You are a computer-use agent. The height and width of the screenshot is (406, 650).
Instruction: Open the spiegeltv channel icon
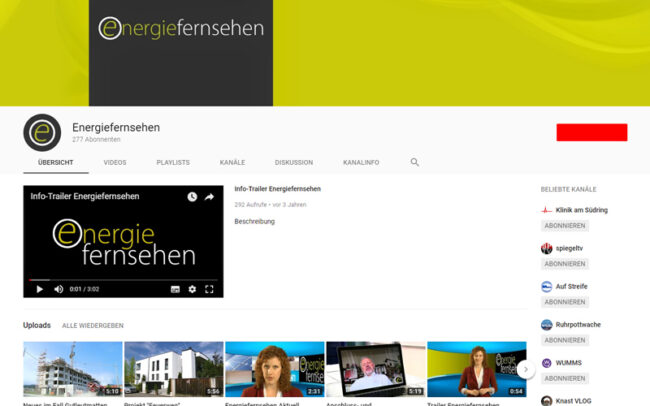(546, 248)
